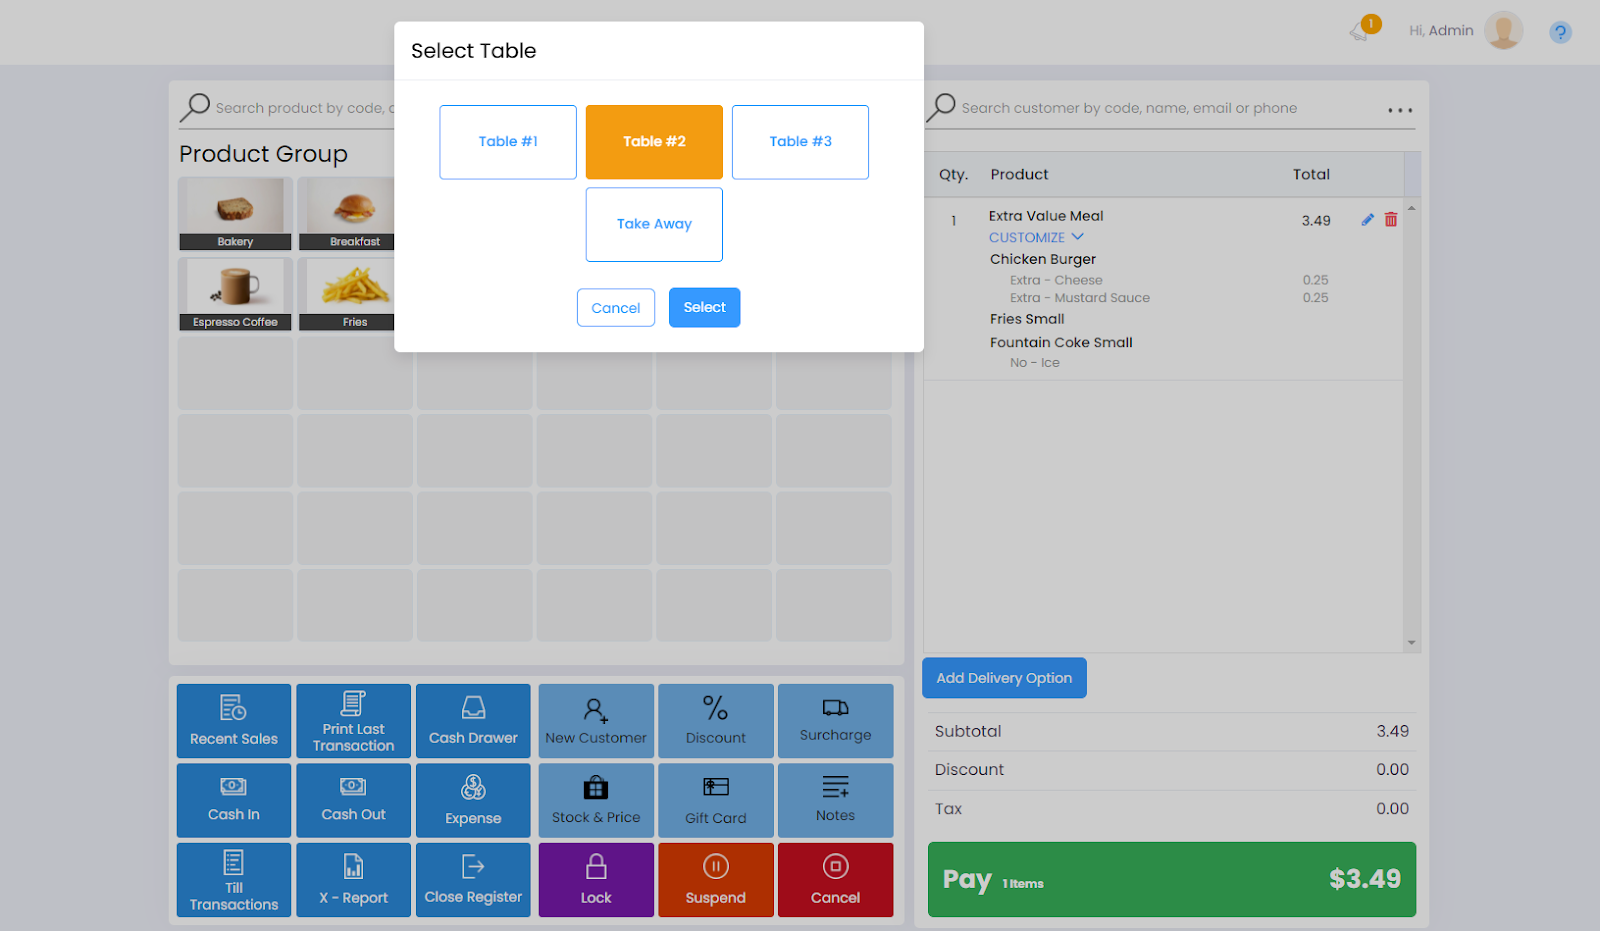The height and width of the screenshot is (931, 1600).
Task: Open the three-dot customer options menu
Action: (1399, 110)
